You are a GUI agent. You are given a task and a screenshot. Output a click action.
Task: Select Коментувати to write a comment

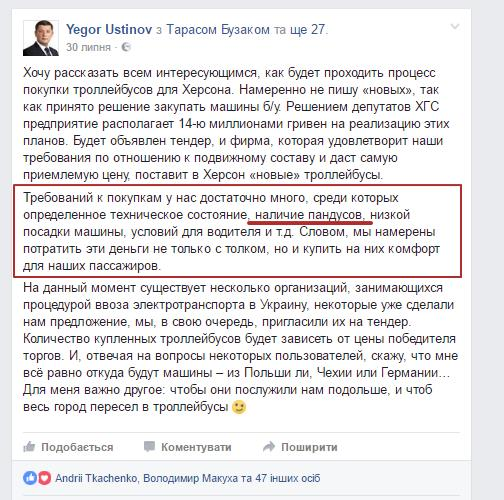point(196,447)
